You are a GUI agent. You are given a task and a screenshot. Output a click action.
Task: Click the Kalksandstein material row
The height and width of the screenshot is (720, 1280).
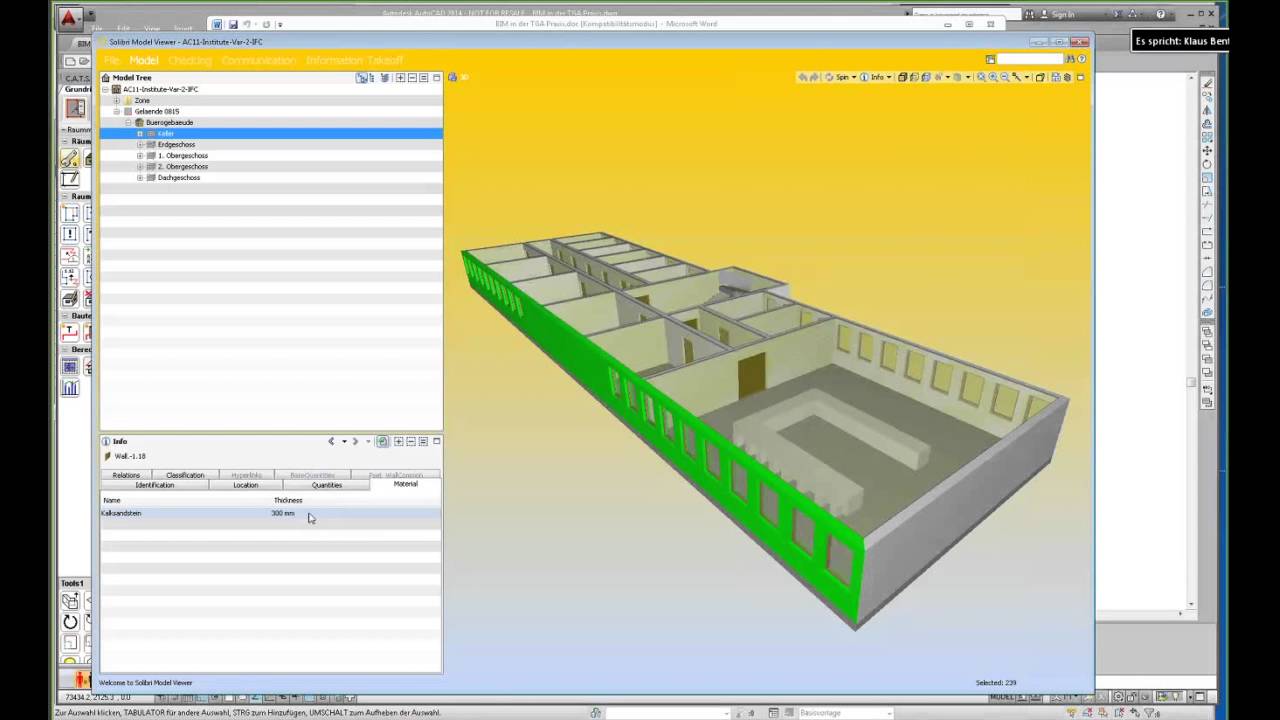pos(271,513)
